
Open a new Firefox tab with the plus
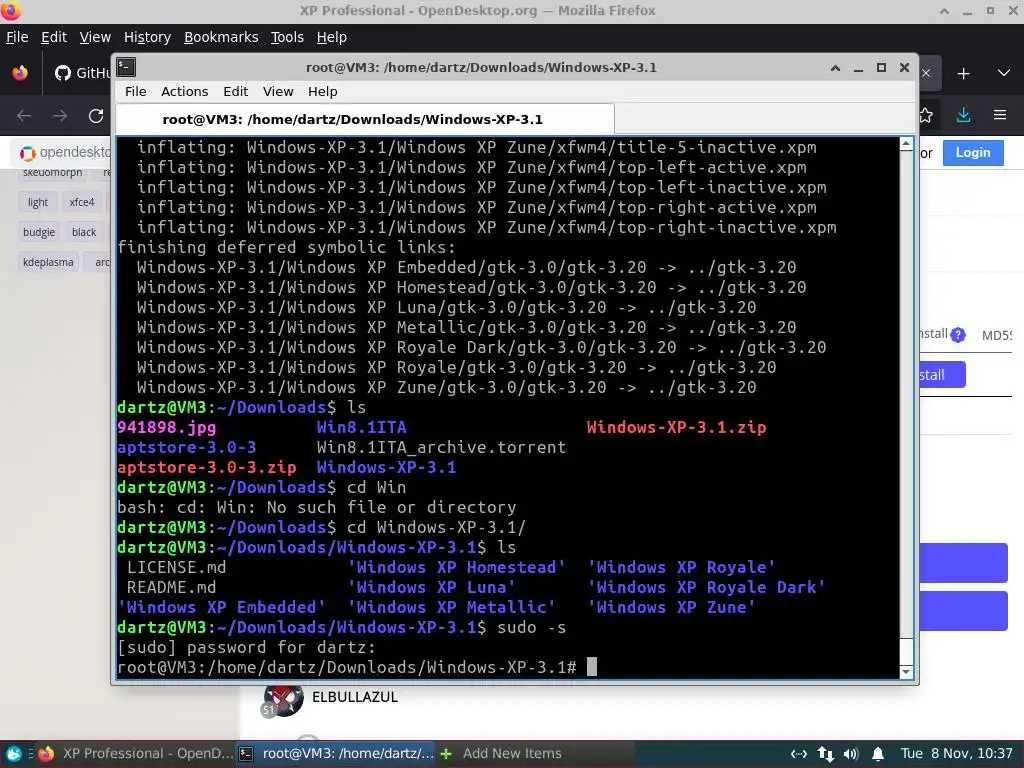(x=963, y=74)
